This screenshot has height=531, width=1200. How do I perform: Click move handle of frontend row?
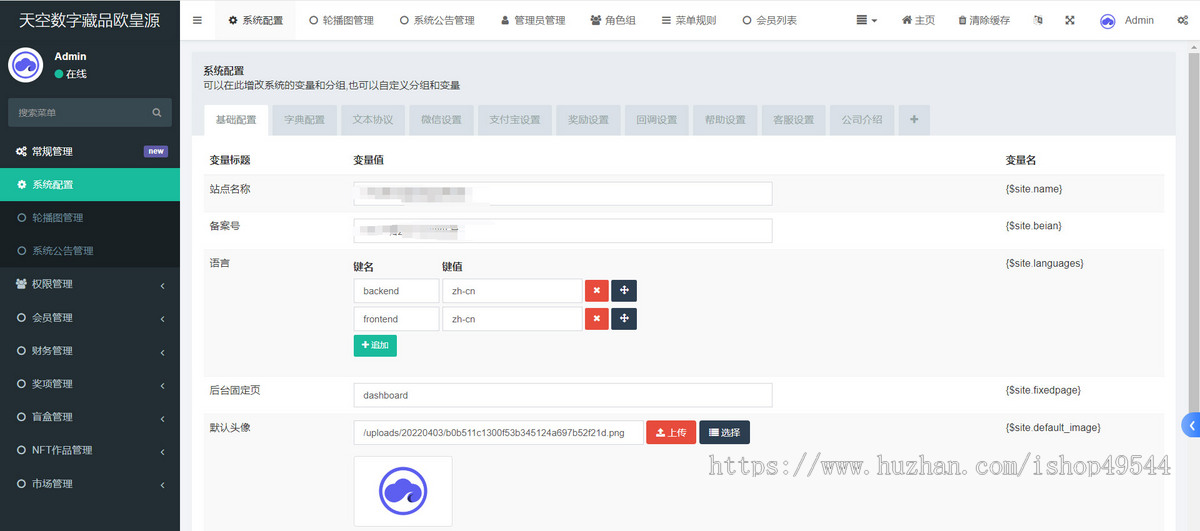pos(624,319)
